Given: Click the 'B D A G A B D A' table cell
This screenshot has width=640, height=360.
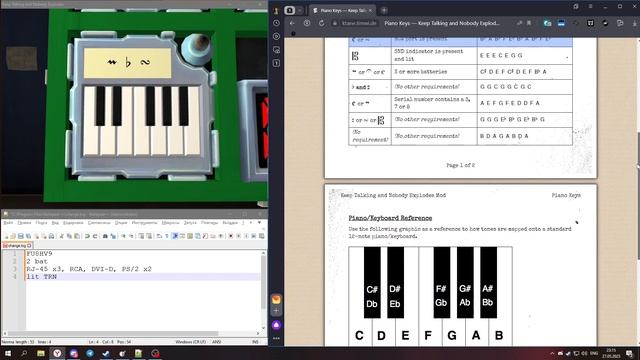Looking at the screenshot, I should [524, 136].
